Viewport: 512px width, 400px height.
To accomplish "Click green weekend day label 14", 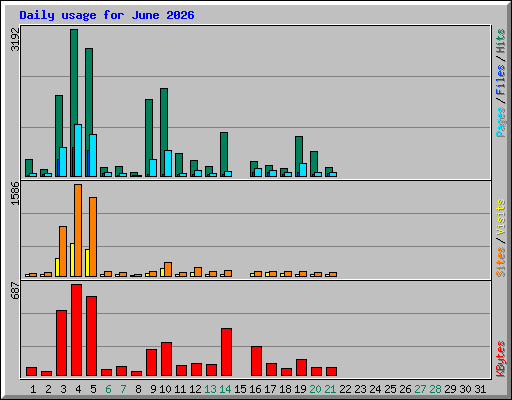I will 225,389.
